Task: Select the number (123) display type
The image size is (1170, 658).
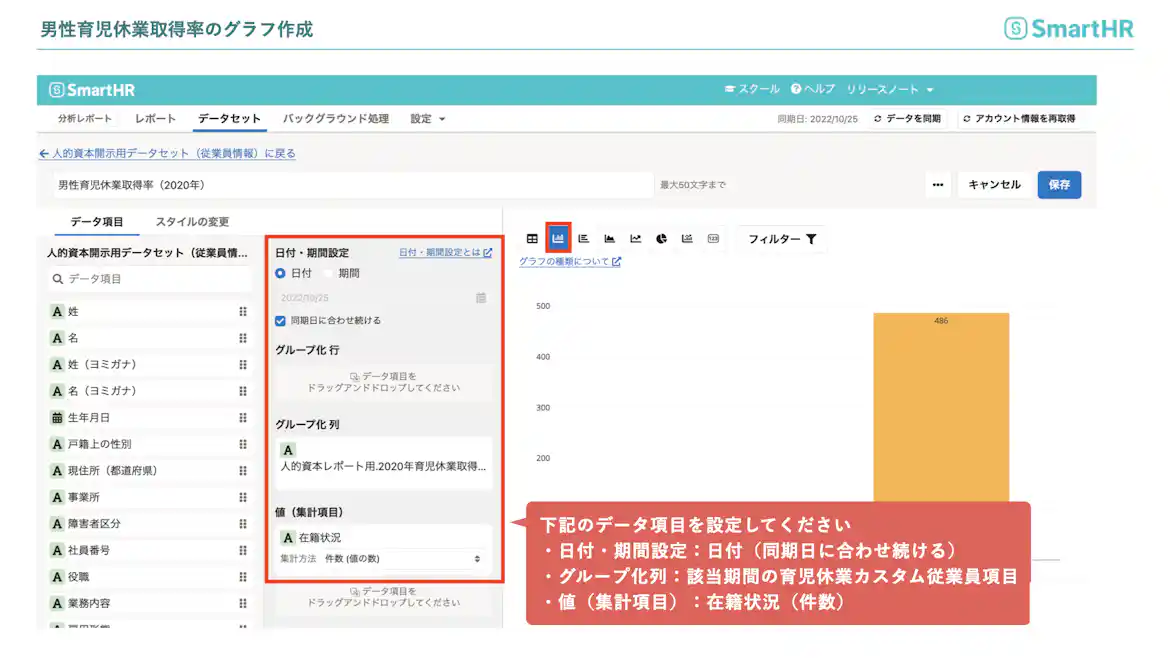Action: click(711, 237)
